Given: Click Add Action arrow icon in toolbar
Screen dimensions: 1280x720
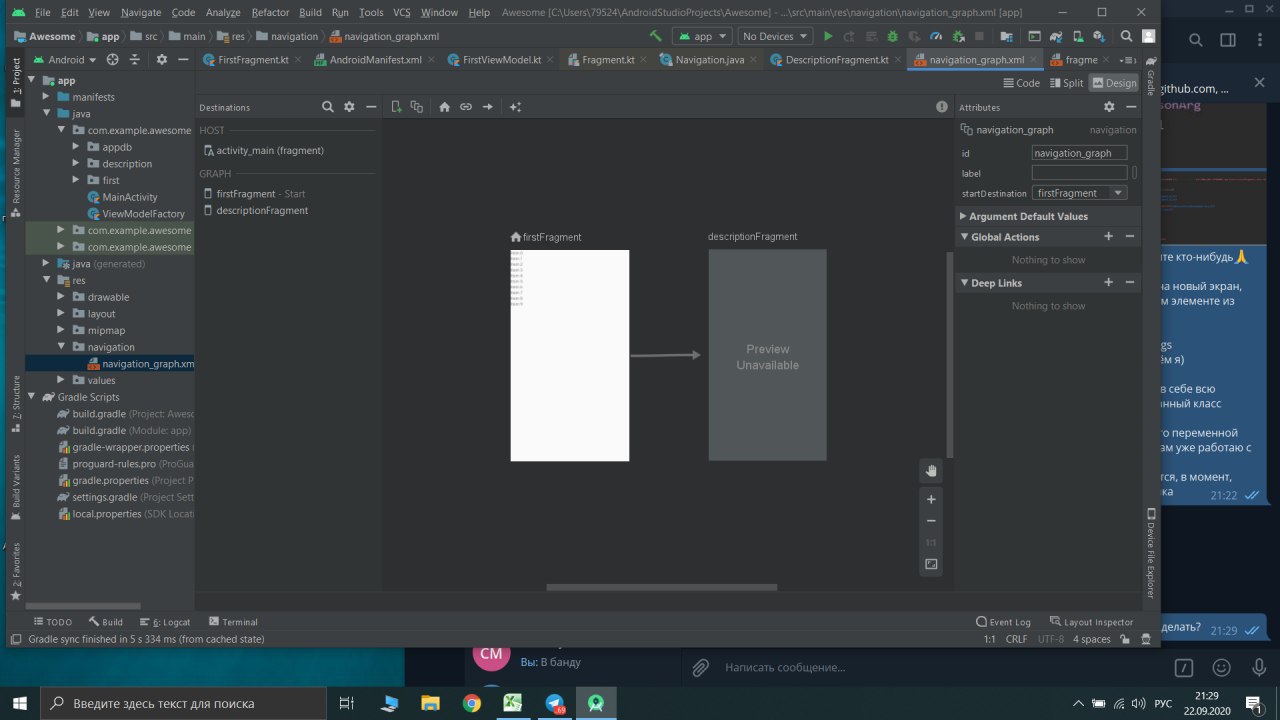Looking at the screenshot, I should 487,107.
